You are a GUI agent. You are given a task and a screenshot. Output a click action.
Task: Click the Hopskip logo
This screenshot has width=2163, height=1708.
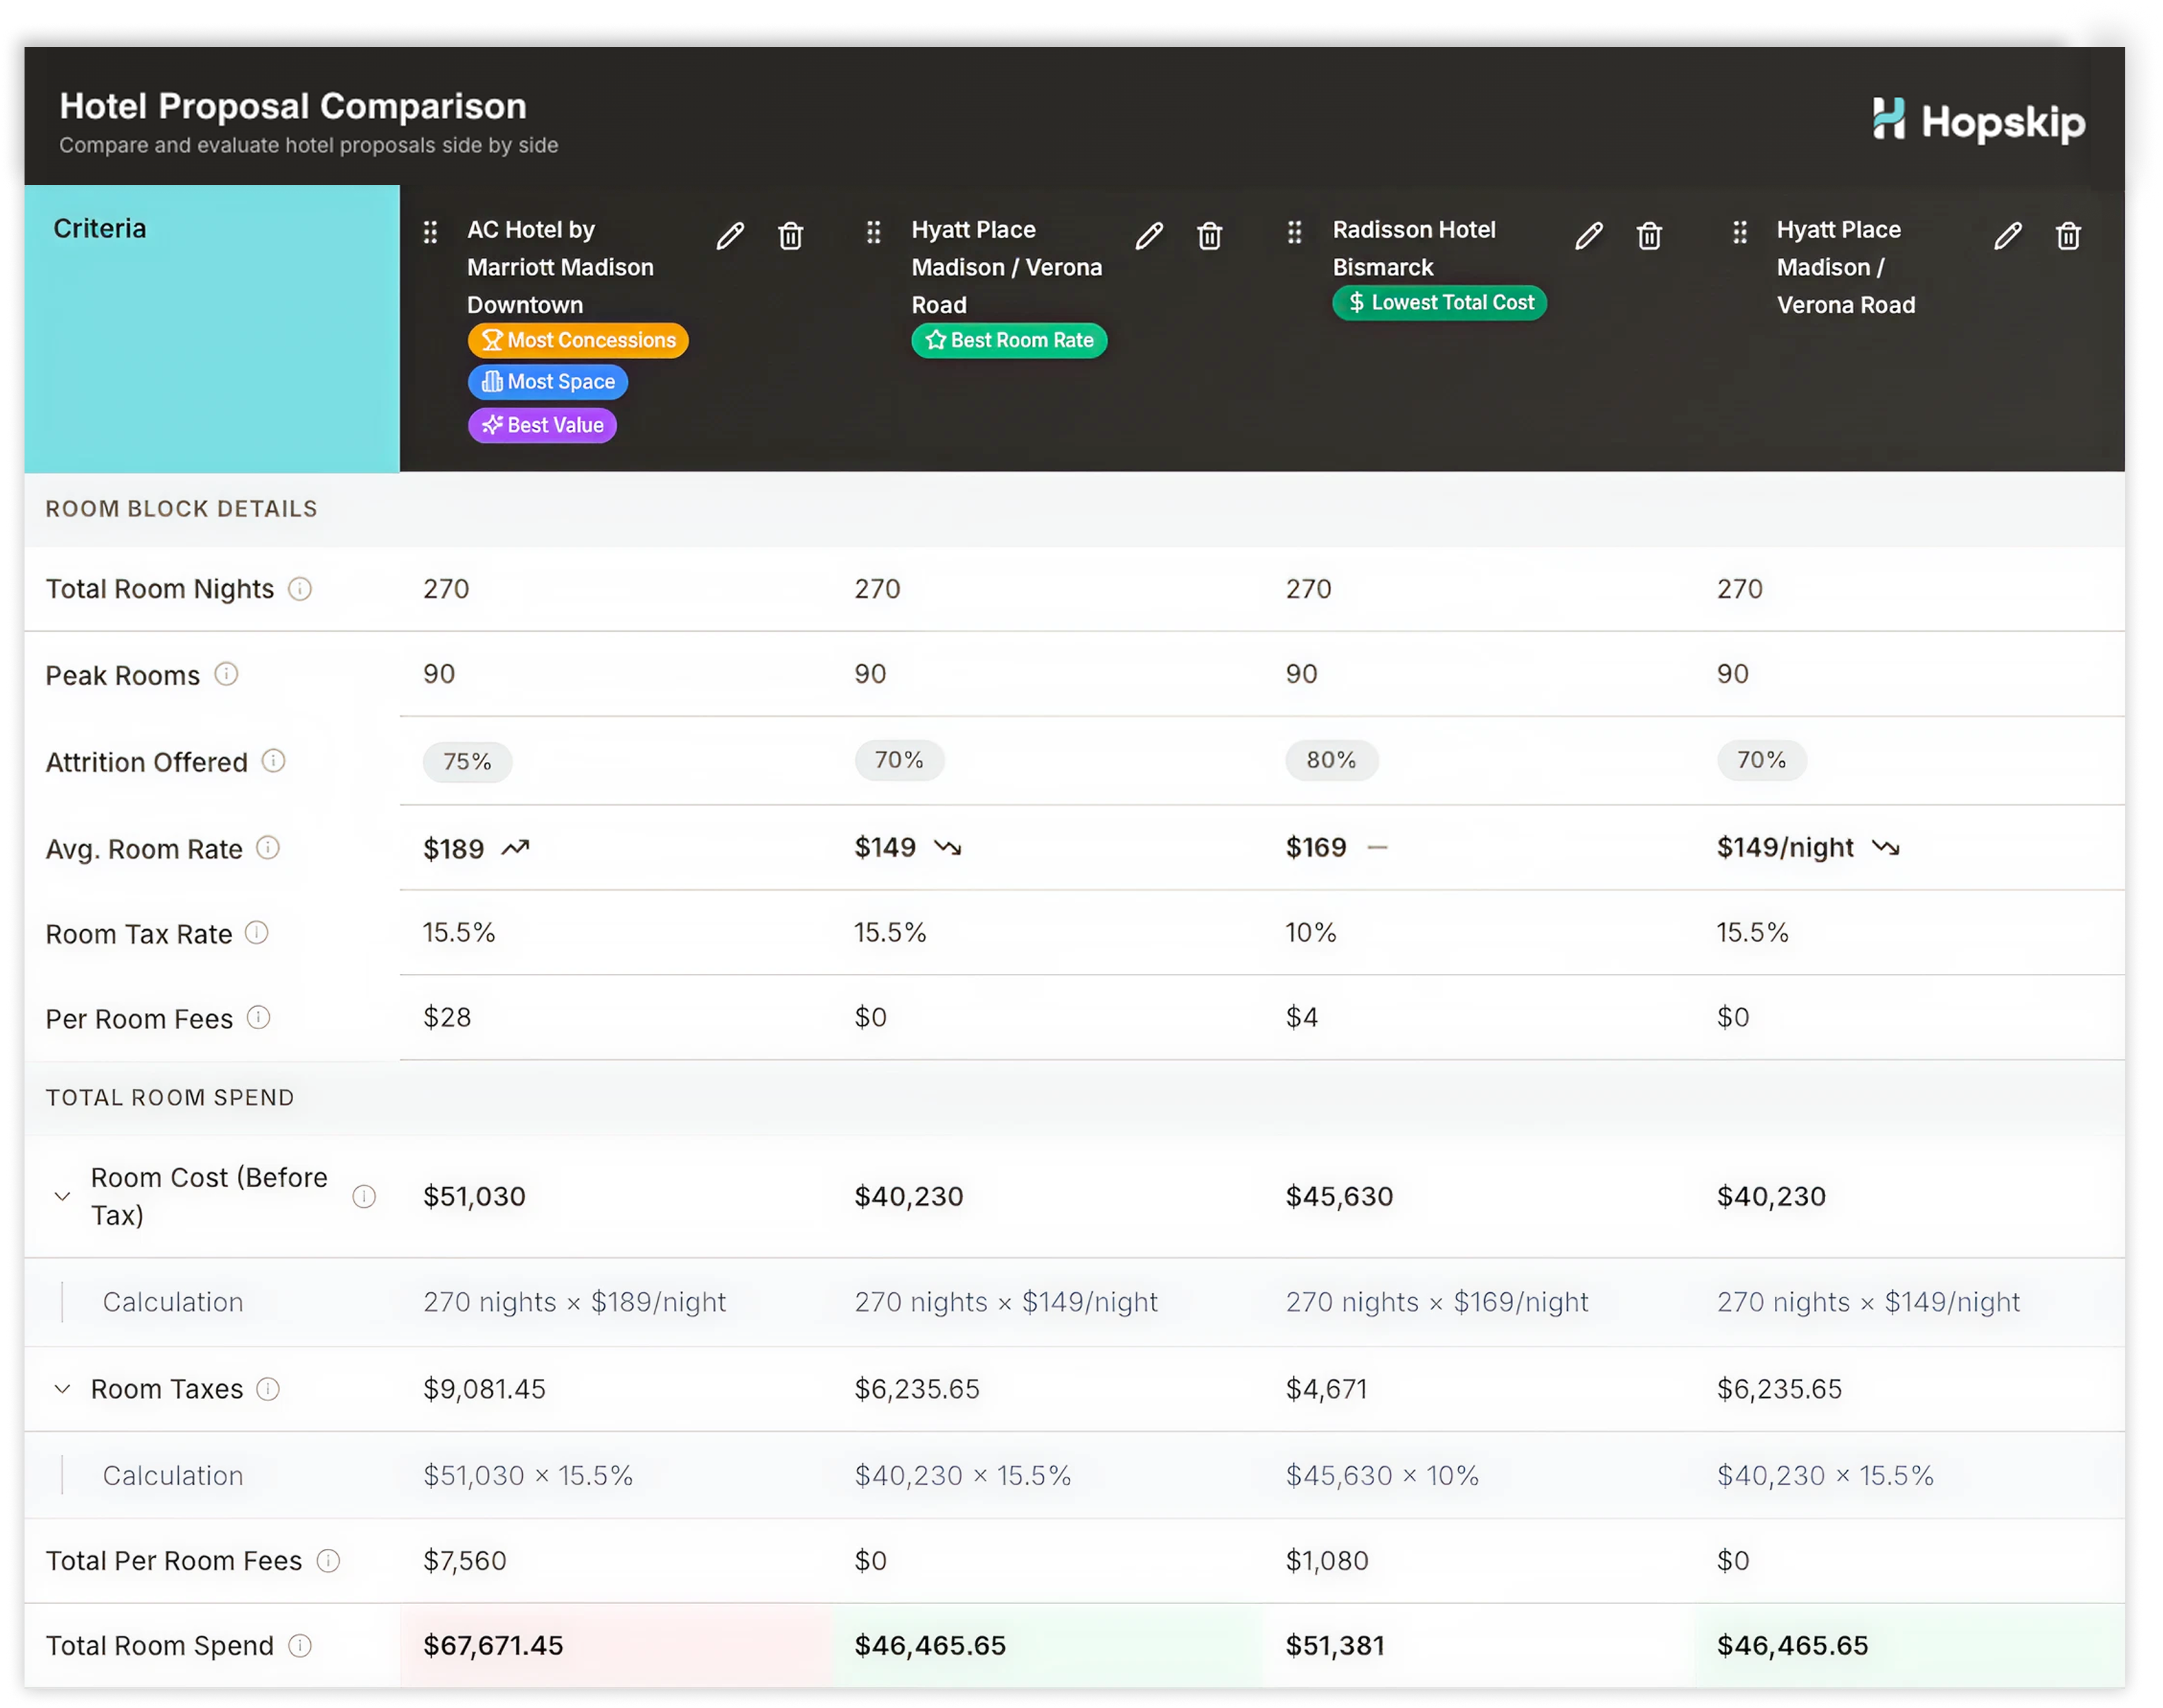1978,121
